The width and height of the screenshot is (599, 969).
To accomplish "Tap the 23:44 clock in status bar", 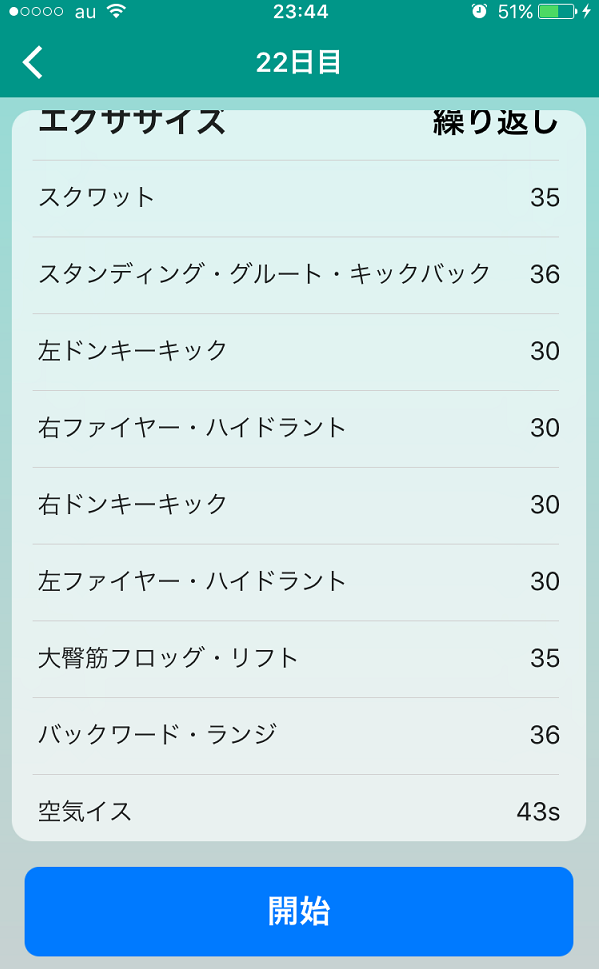I will tap(300, 11).
